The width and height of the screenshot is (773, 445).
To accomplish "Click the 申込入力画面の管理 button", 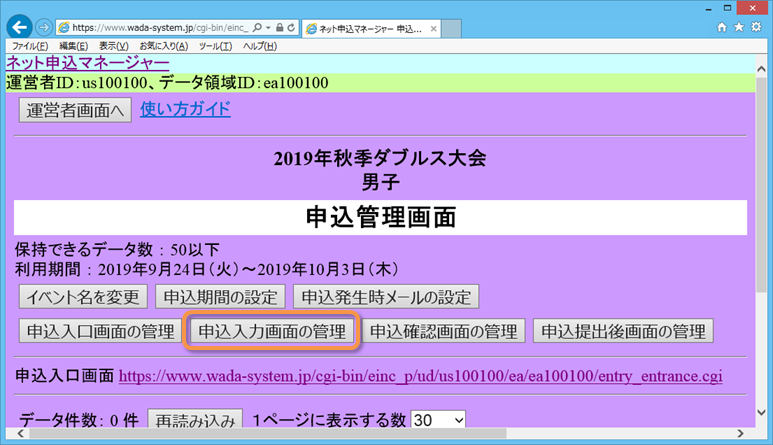I will (x=272, y=331).
